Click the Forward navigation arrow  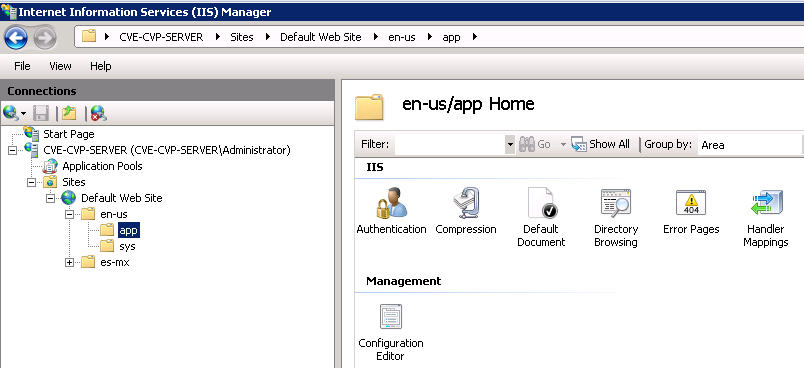click(x=45, y=37)
